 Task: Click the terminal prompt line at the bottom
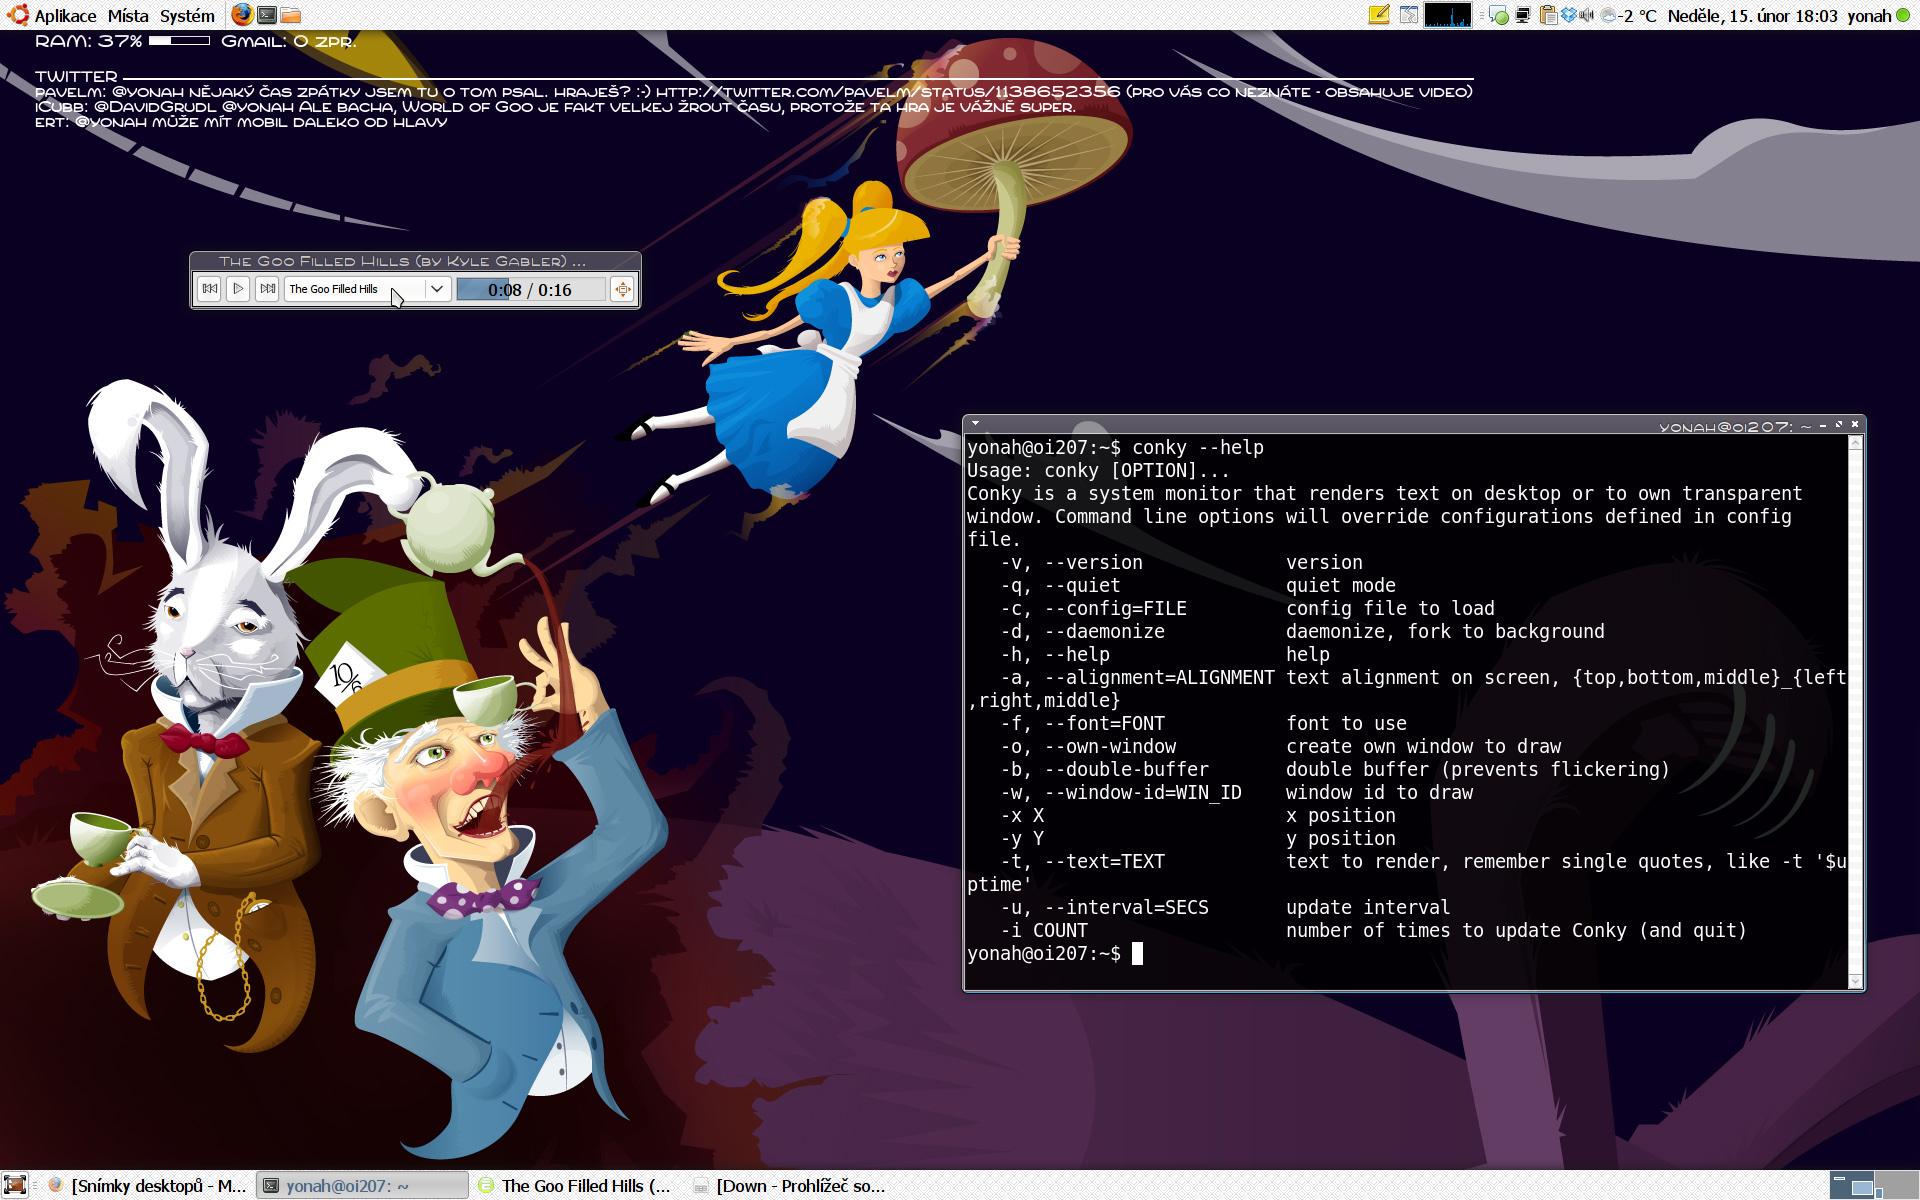[1055, 954]
